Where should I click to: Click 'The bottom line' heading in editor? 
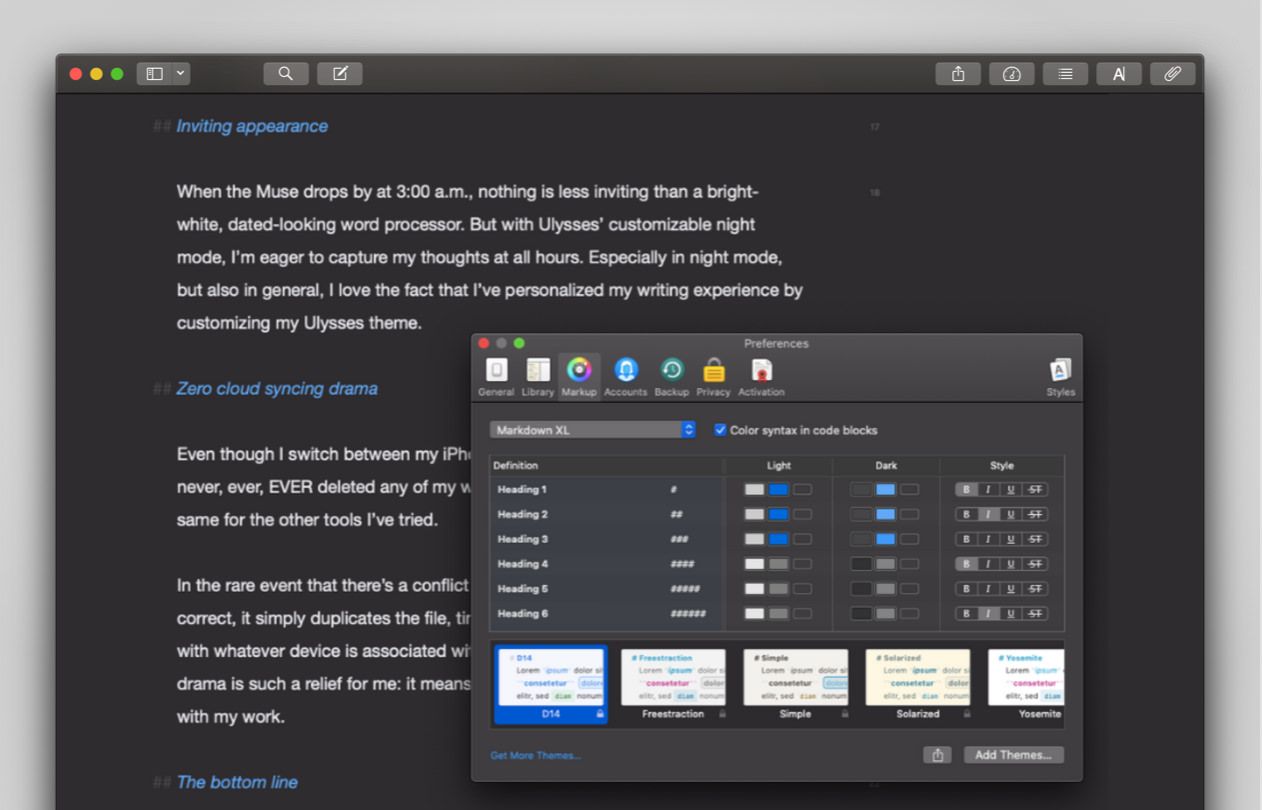point(237,782)
